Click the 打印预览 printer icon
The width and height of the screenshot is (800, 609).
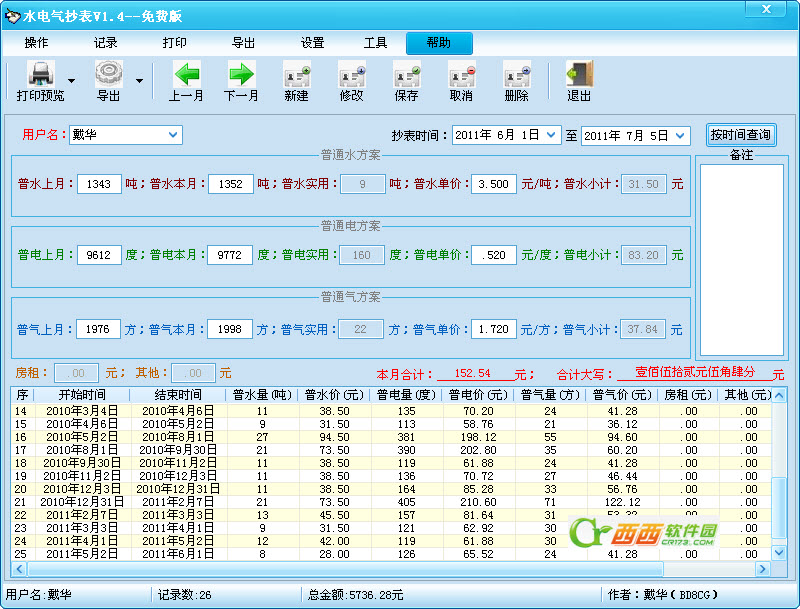40,74
